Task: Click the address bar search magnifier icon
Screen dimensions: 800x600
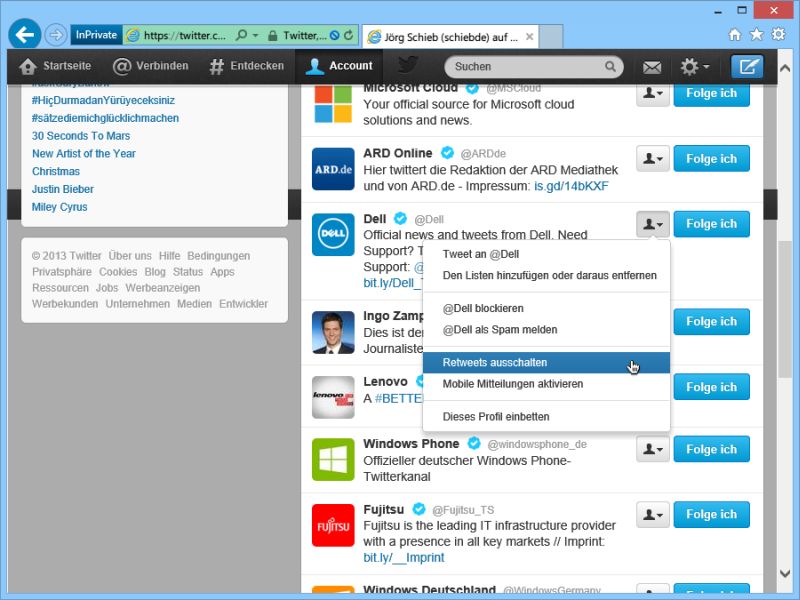Action: (241, 35)
